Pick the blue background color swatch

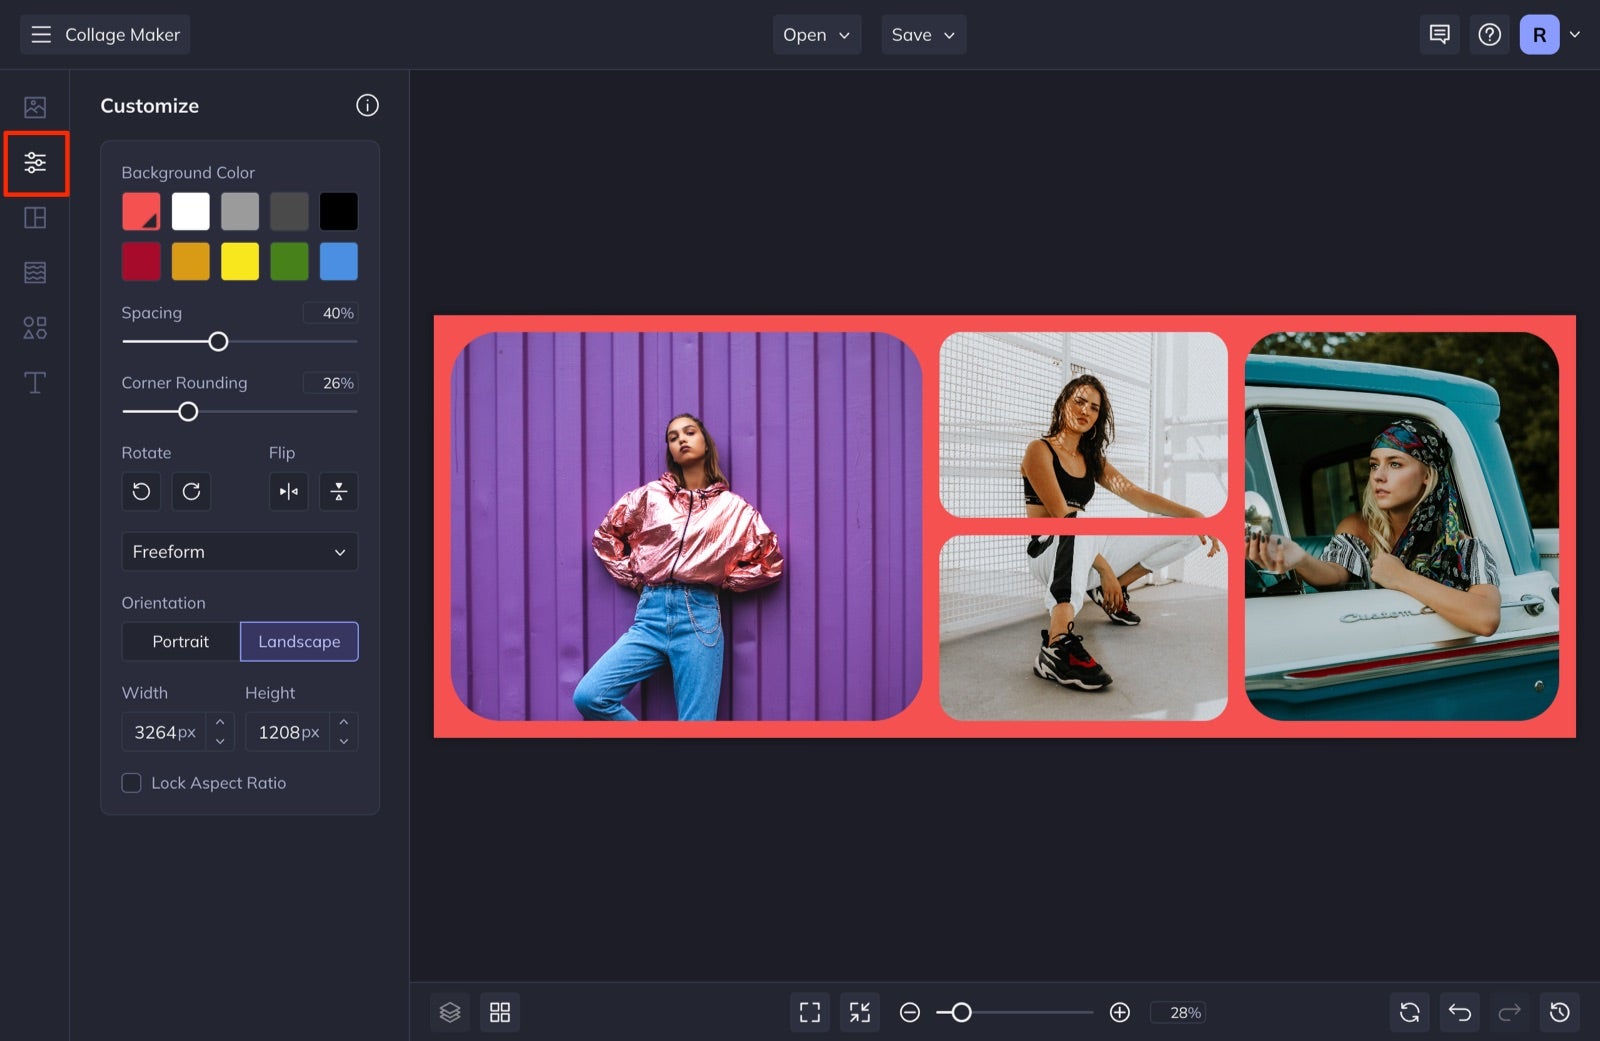338,261
